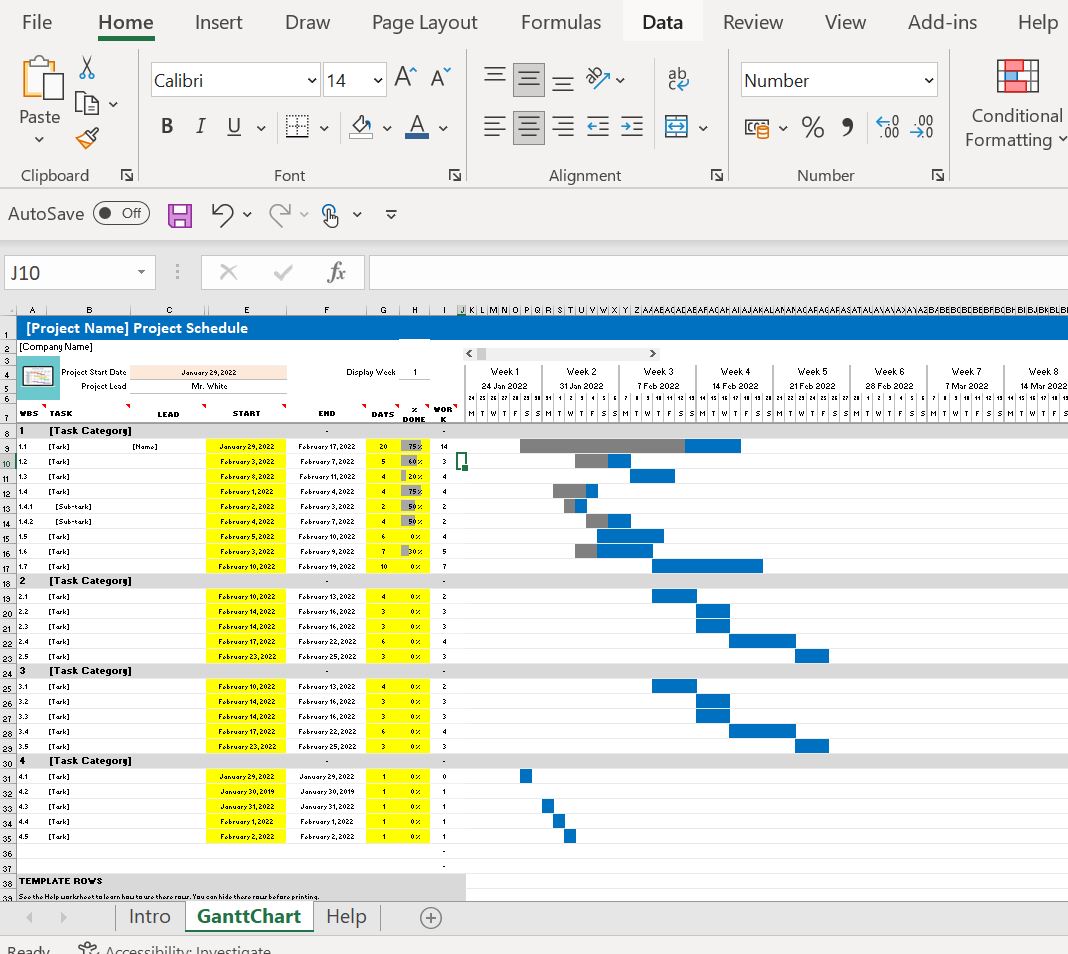Switch to the Formulas ribbon tab
This screenshot has width=1068, height=954.
click(x=561, y=22)
